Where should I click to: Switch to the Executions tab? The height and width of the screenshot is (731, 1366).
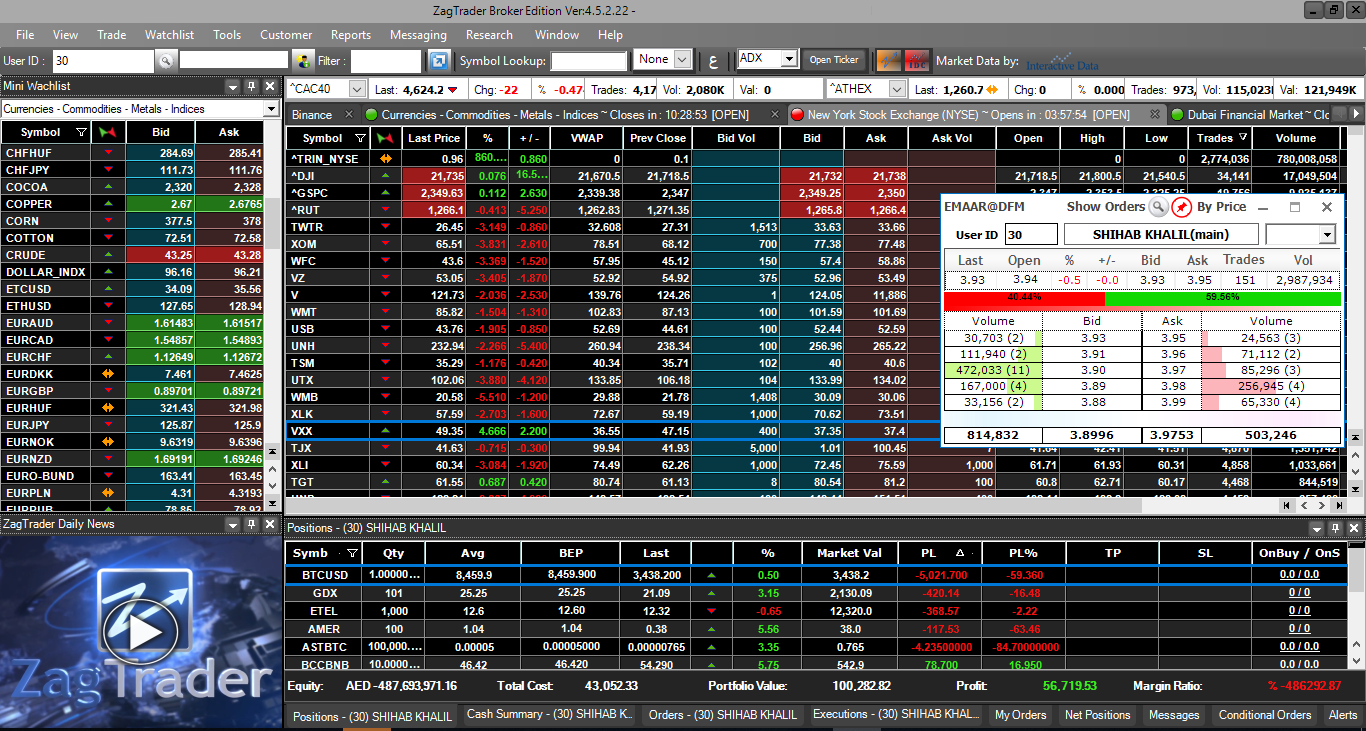coord(896,715)
